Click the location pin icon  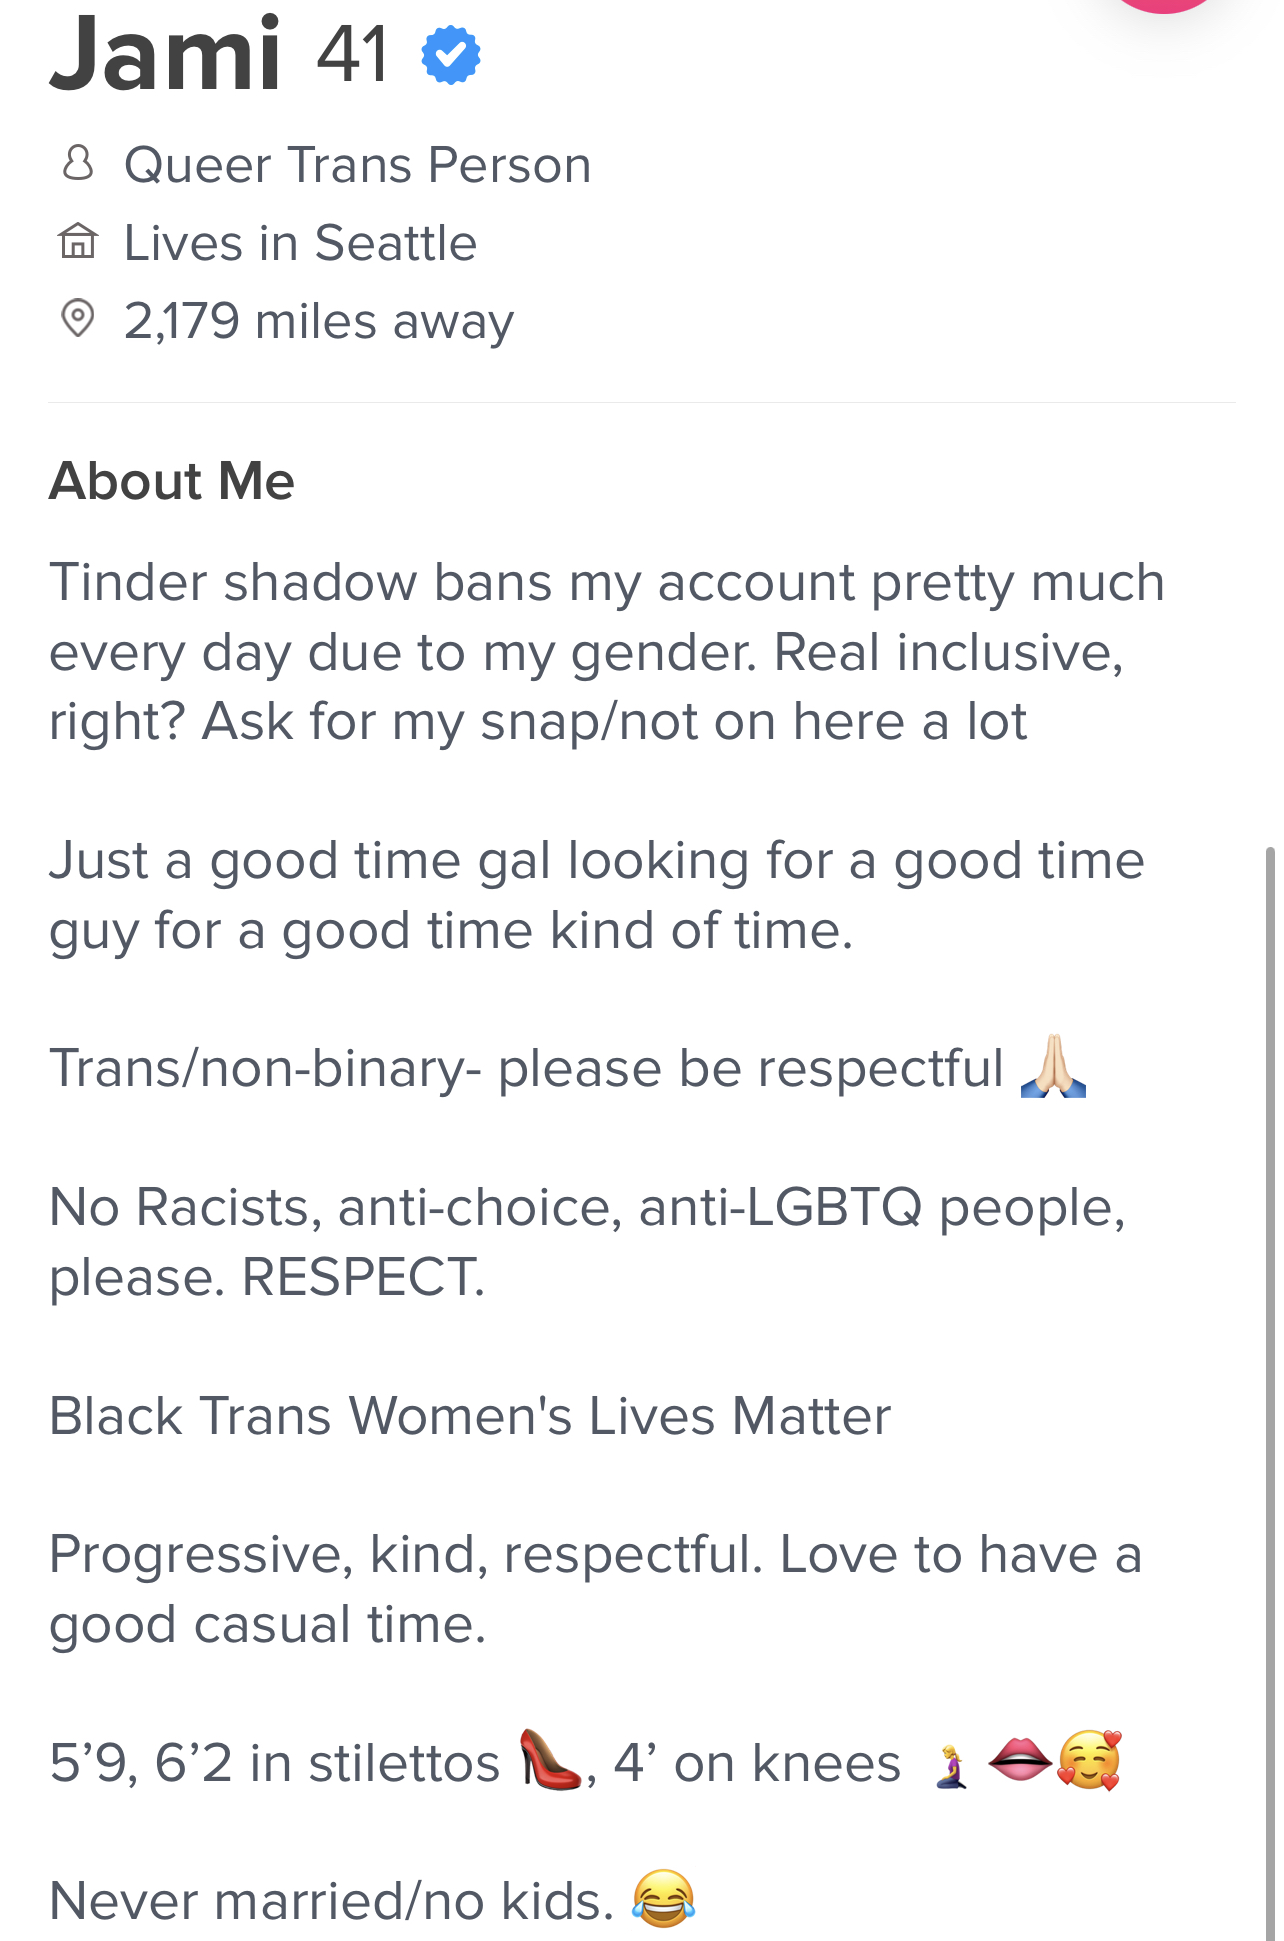click(77, 319)
